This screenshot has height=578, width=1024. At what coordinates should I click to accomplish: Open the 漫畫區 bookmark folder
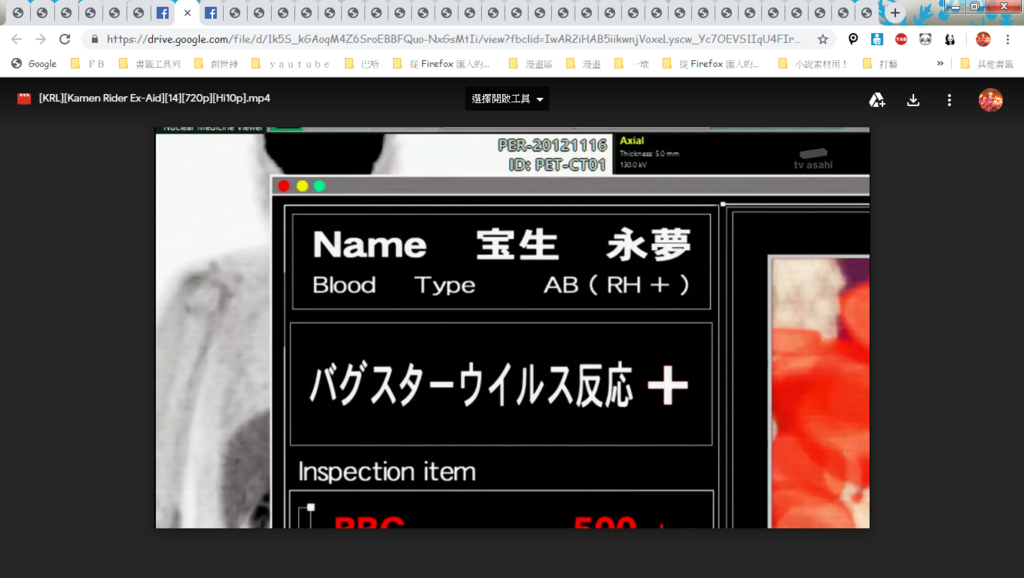pos(531,63)
